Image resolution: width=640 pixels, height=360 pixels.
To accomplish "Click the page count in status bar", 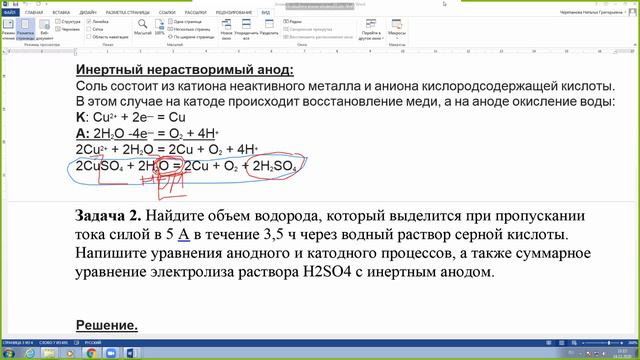I will [18, 343].
